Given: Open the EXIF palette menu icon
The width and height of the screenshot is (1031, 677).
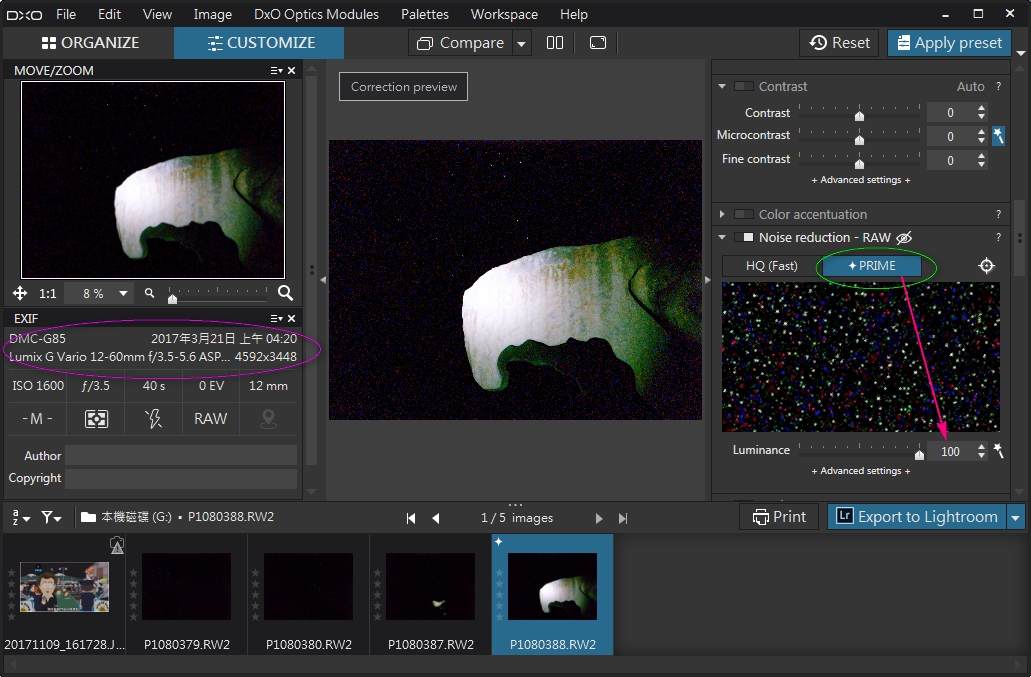Looking at the screenshot, I should (276, 318).
